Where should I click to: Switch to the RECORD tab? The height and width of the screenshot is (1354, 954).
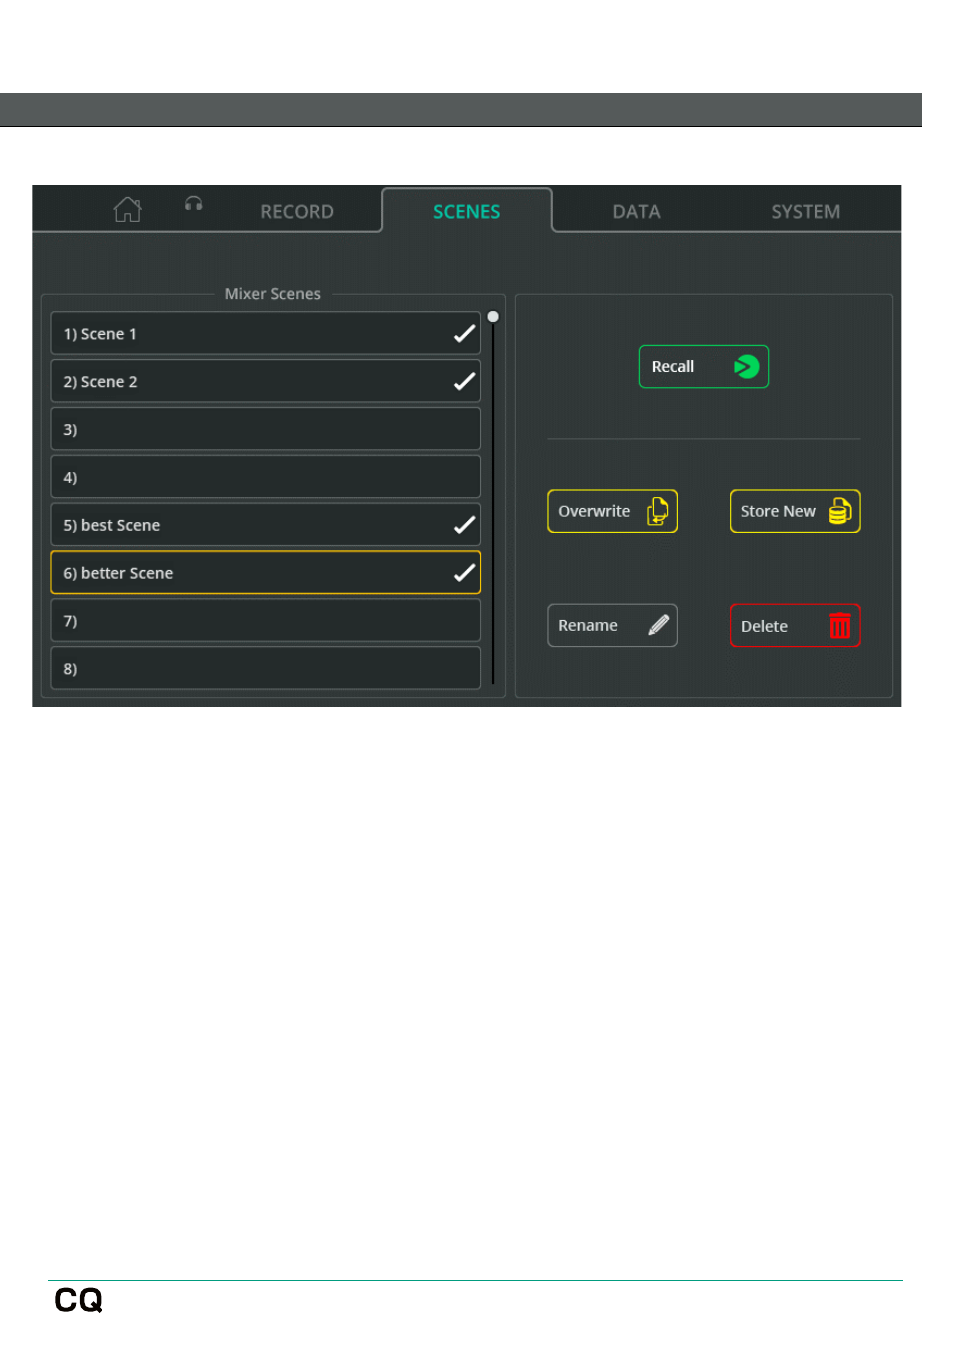[x=297, y=212]
